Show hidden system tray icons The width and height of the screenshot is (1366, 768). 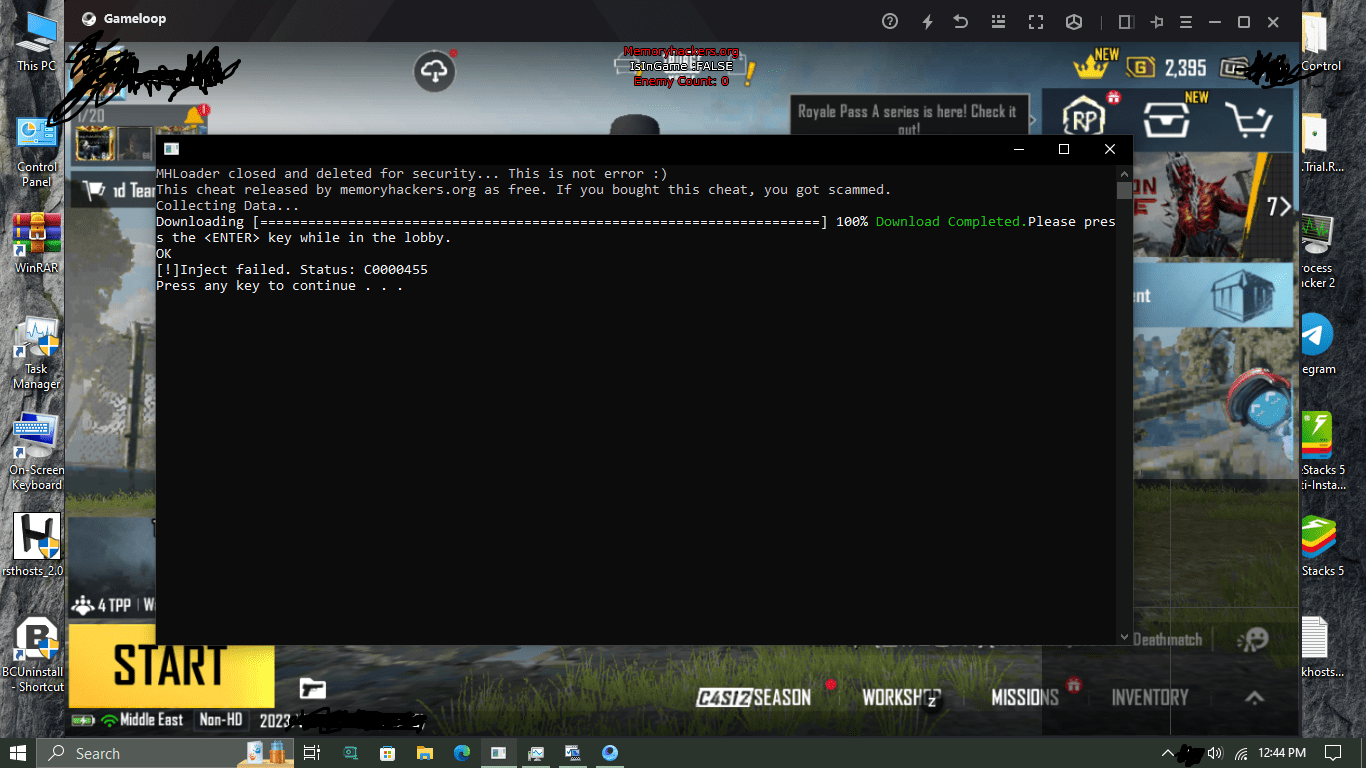click(x=1167, y=753)
